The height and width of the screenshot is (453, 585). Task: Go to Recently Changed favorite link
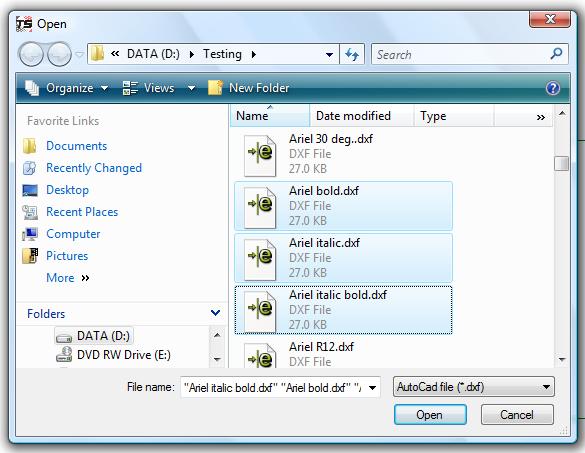click(94, 168)
